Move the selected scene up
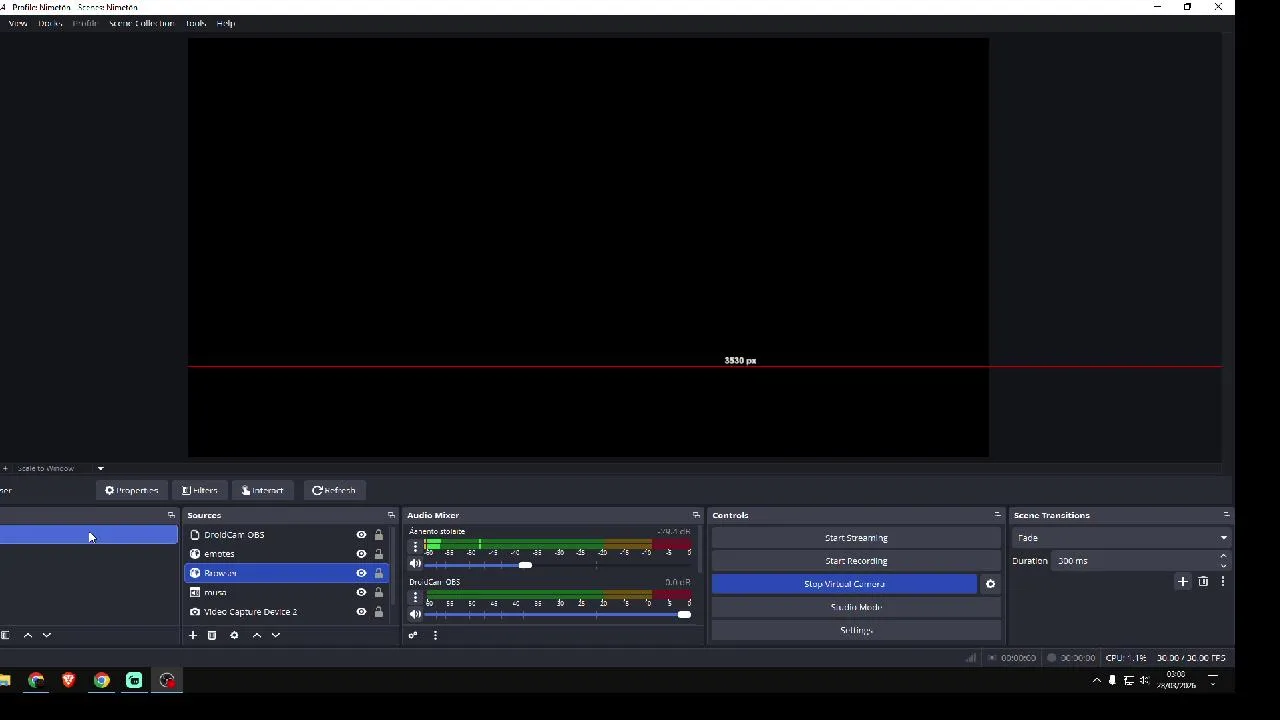This screenshot has height=720, width=1280. click(28, 635)
